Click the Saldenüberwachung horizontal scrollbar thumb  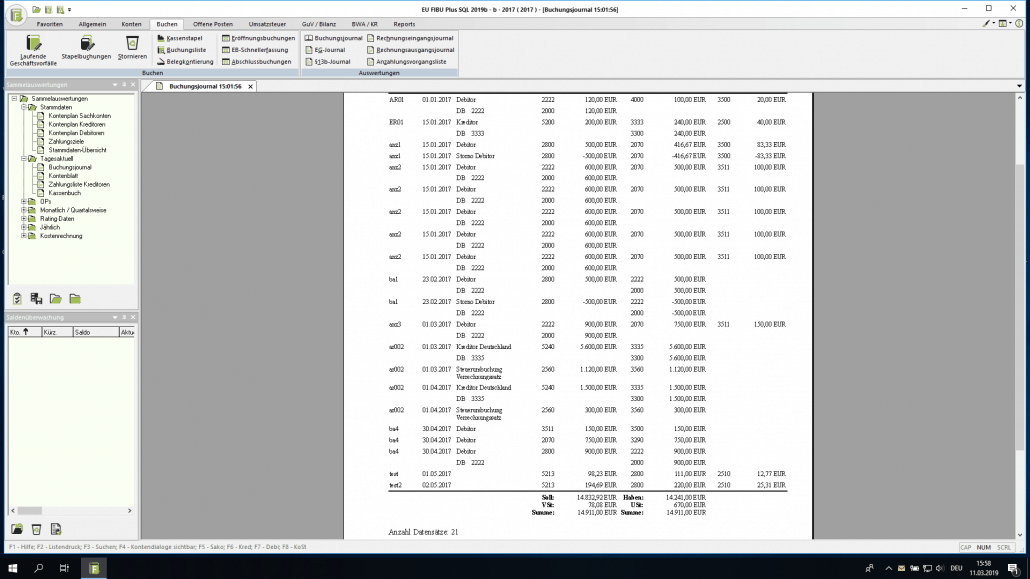pos(30,511)
